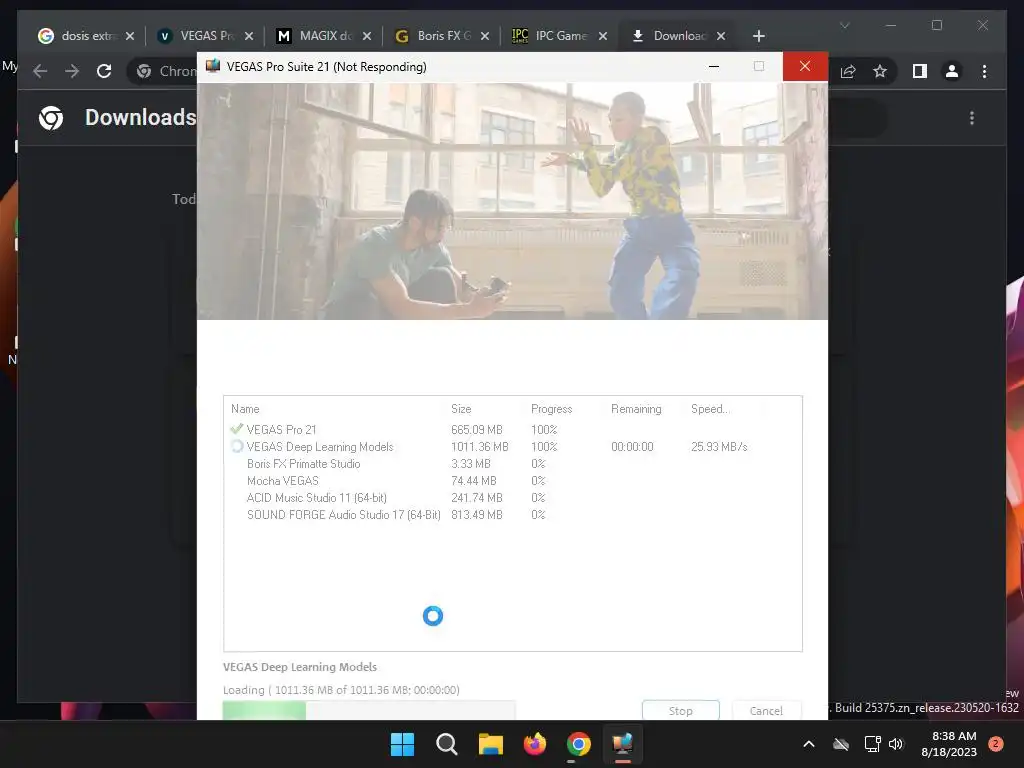Image resolution: width=1024 pixels, height=768 pixels.
Task: Reload the Chrome page
Action: [x=104, y=71]
